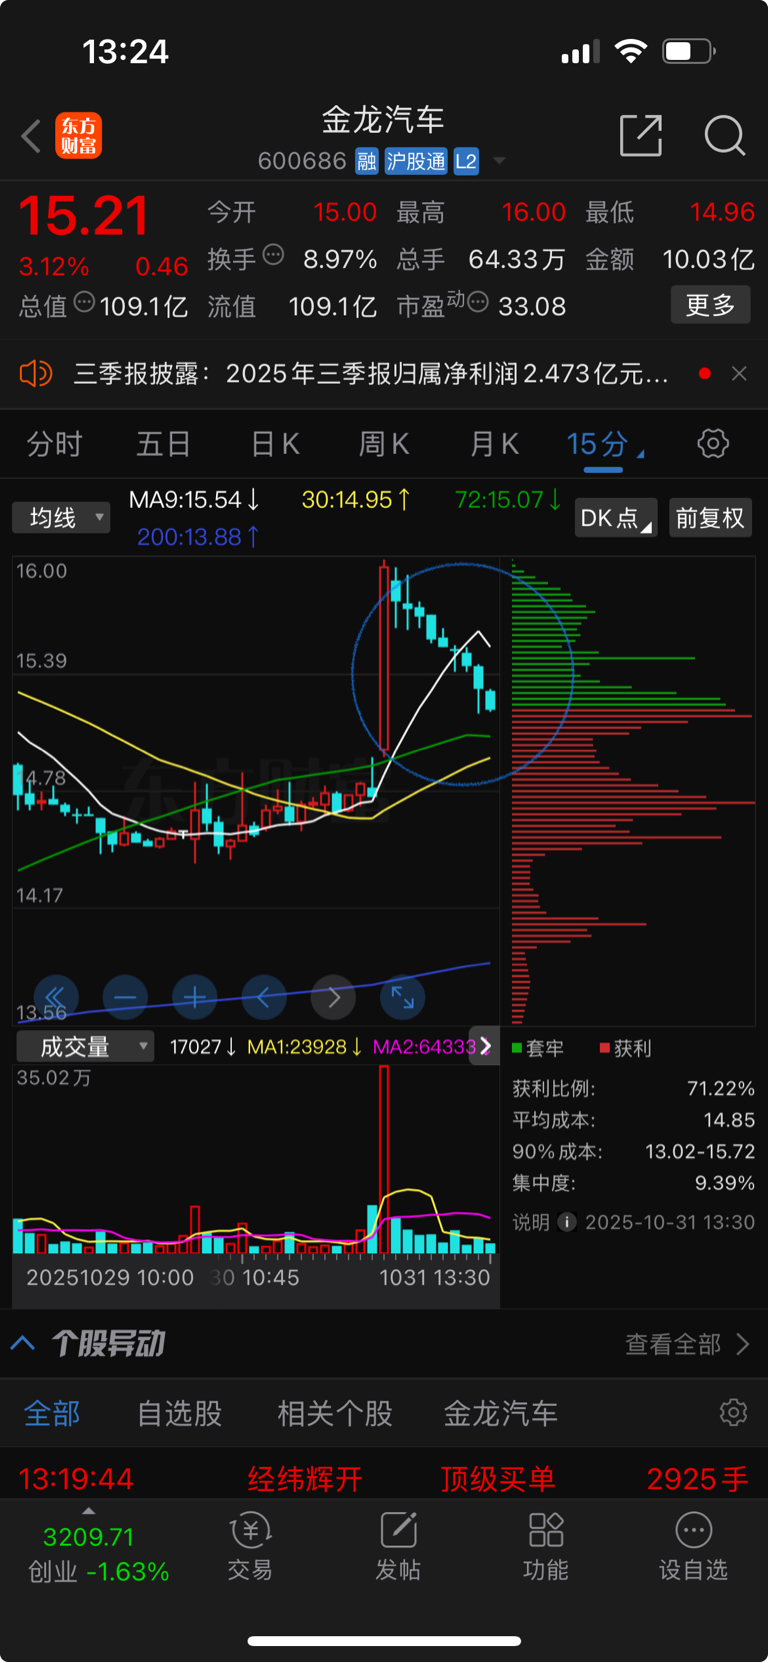Tap the 获利比例 71.22% value
Screen dimensions: 768x1663
coord(720,1088)
